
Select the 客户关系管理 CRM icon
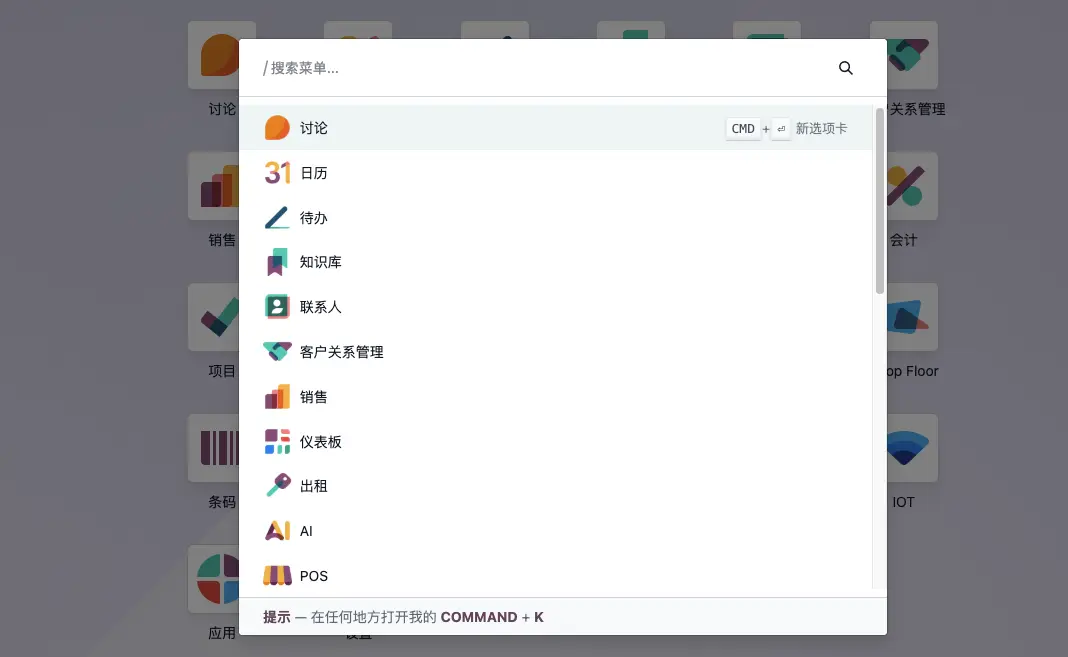click(x=276, y=351)
